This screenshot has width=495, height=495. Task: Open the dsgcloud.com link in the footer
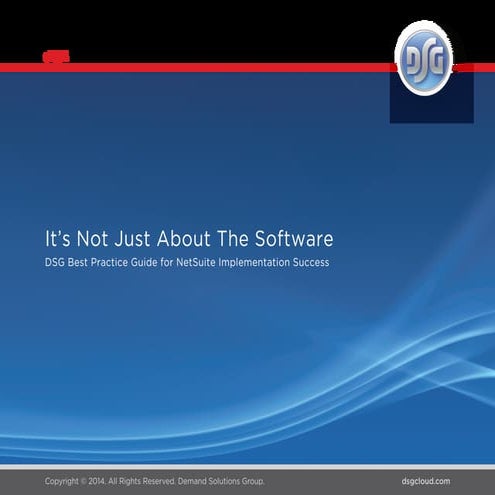click(426, 481)
